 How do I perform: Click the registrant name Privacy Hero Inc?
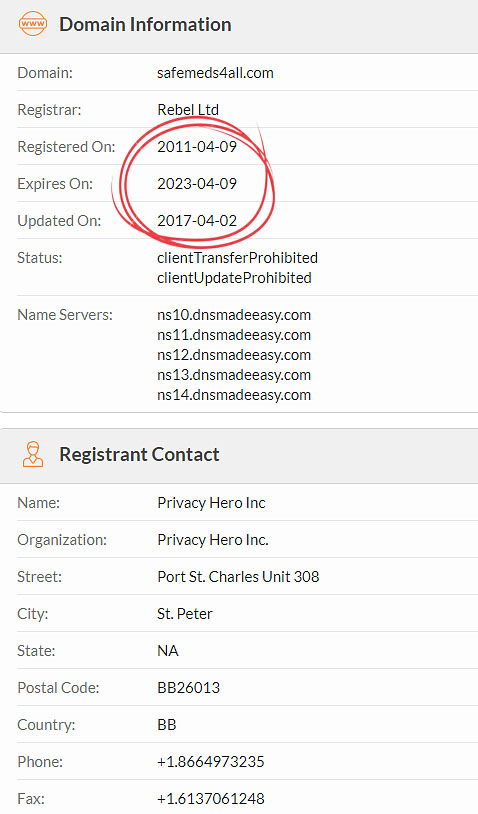pyautogui.click(x=211, y=503)
